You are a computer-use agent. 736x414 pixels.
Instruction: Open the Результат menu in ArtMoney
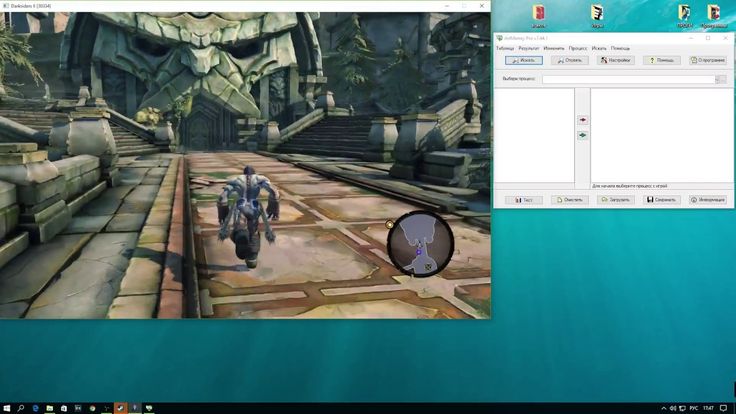click(x=529, y=48)
